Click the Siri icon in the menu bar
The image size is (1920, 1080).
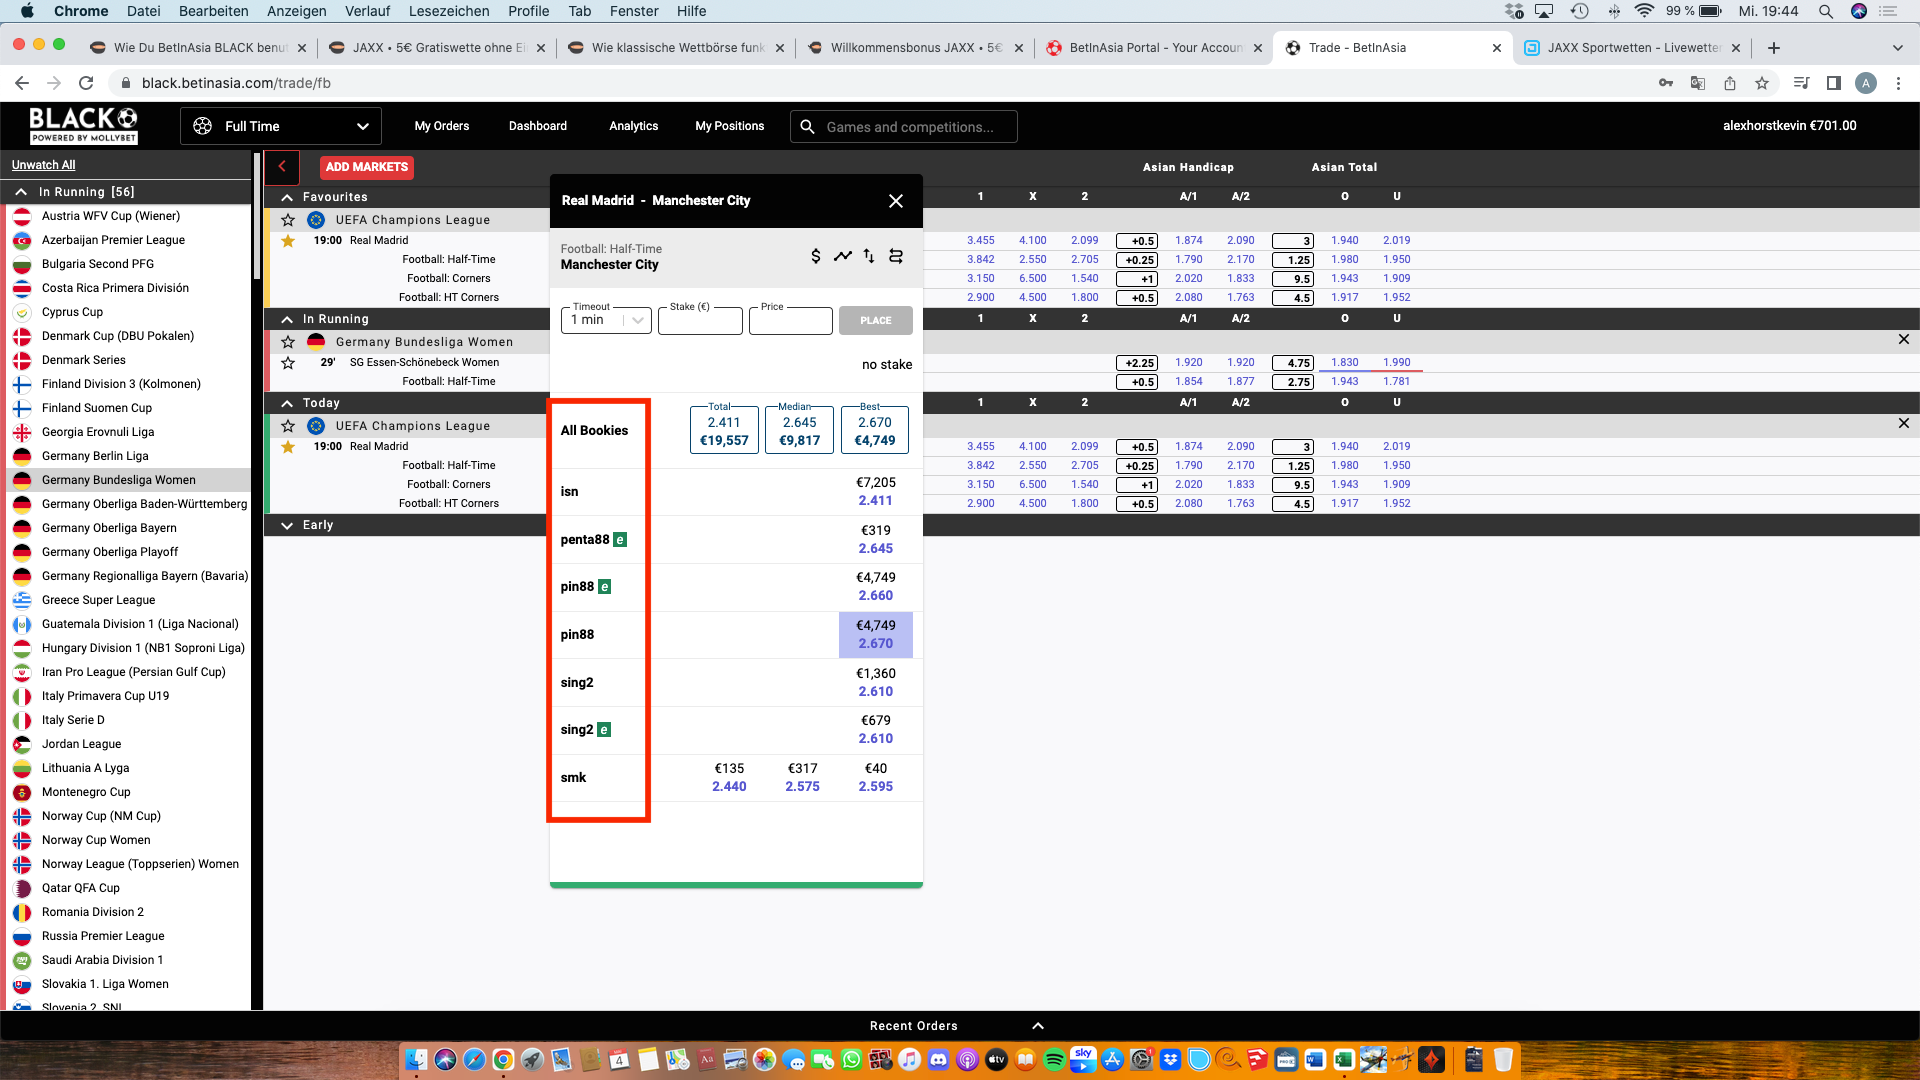tap(1859, 11)
